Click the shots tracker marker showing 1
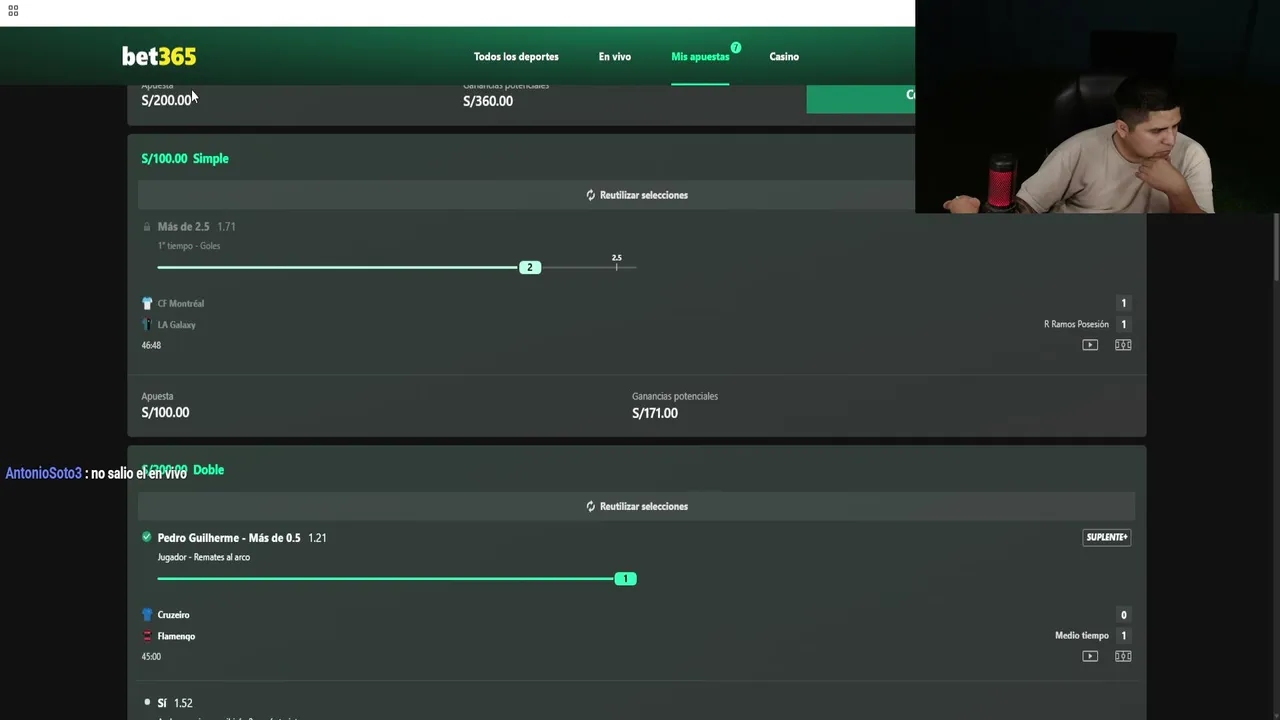Screen dimensions: 1280x720 [x=625, y=579]
